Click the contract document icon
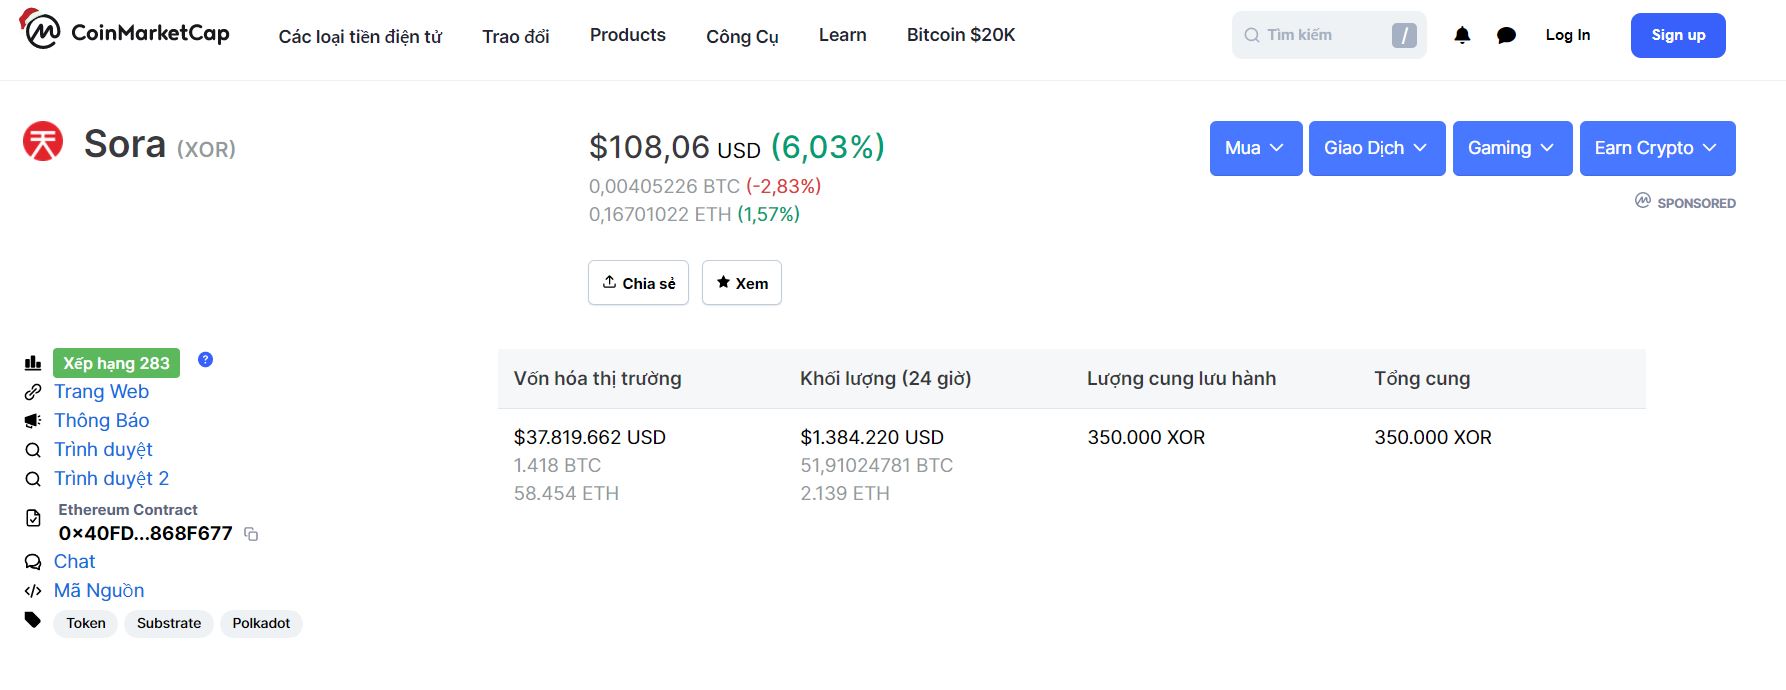 (33, 518)
